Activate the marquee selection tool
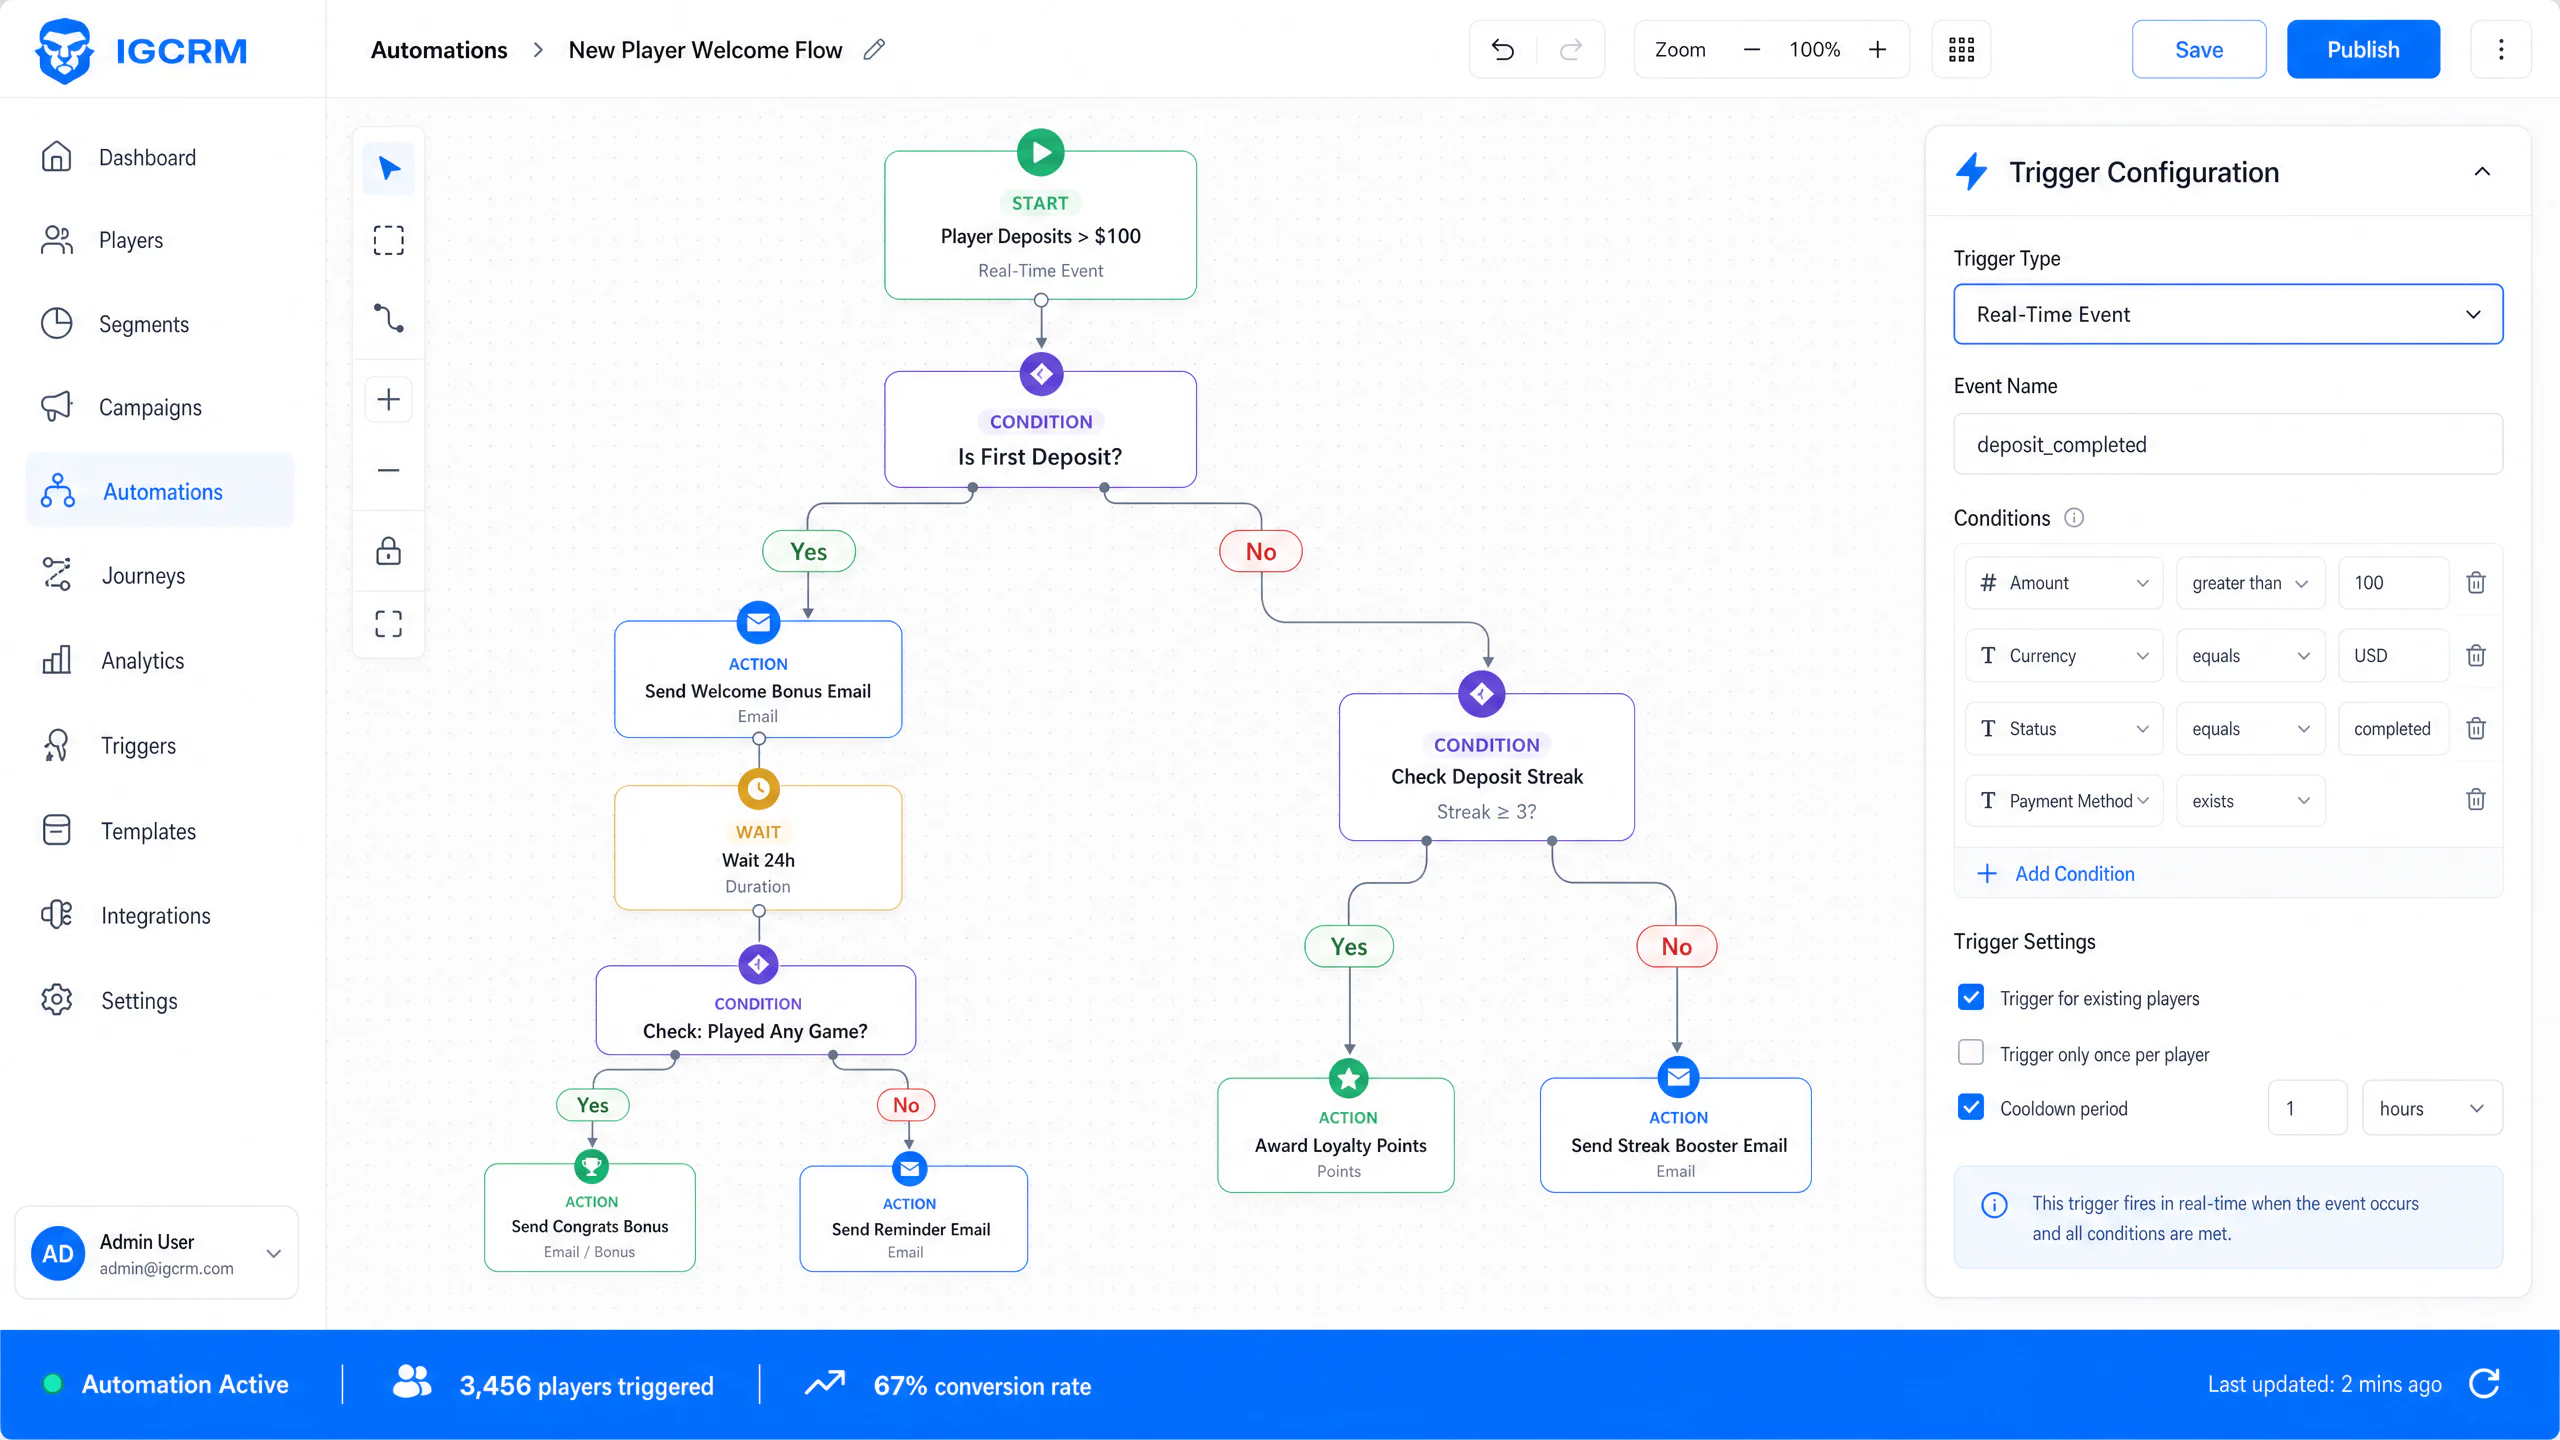This screenshot has height=1440, width=2560. coord(389,240)
